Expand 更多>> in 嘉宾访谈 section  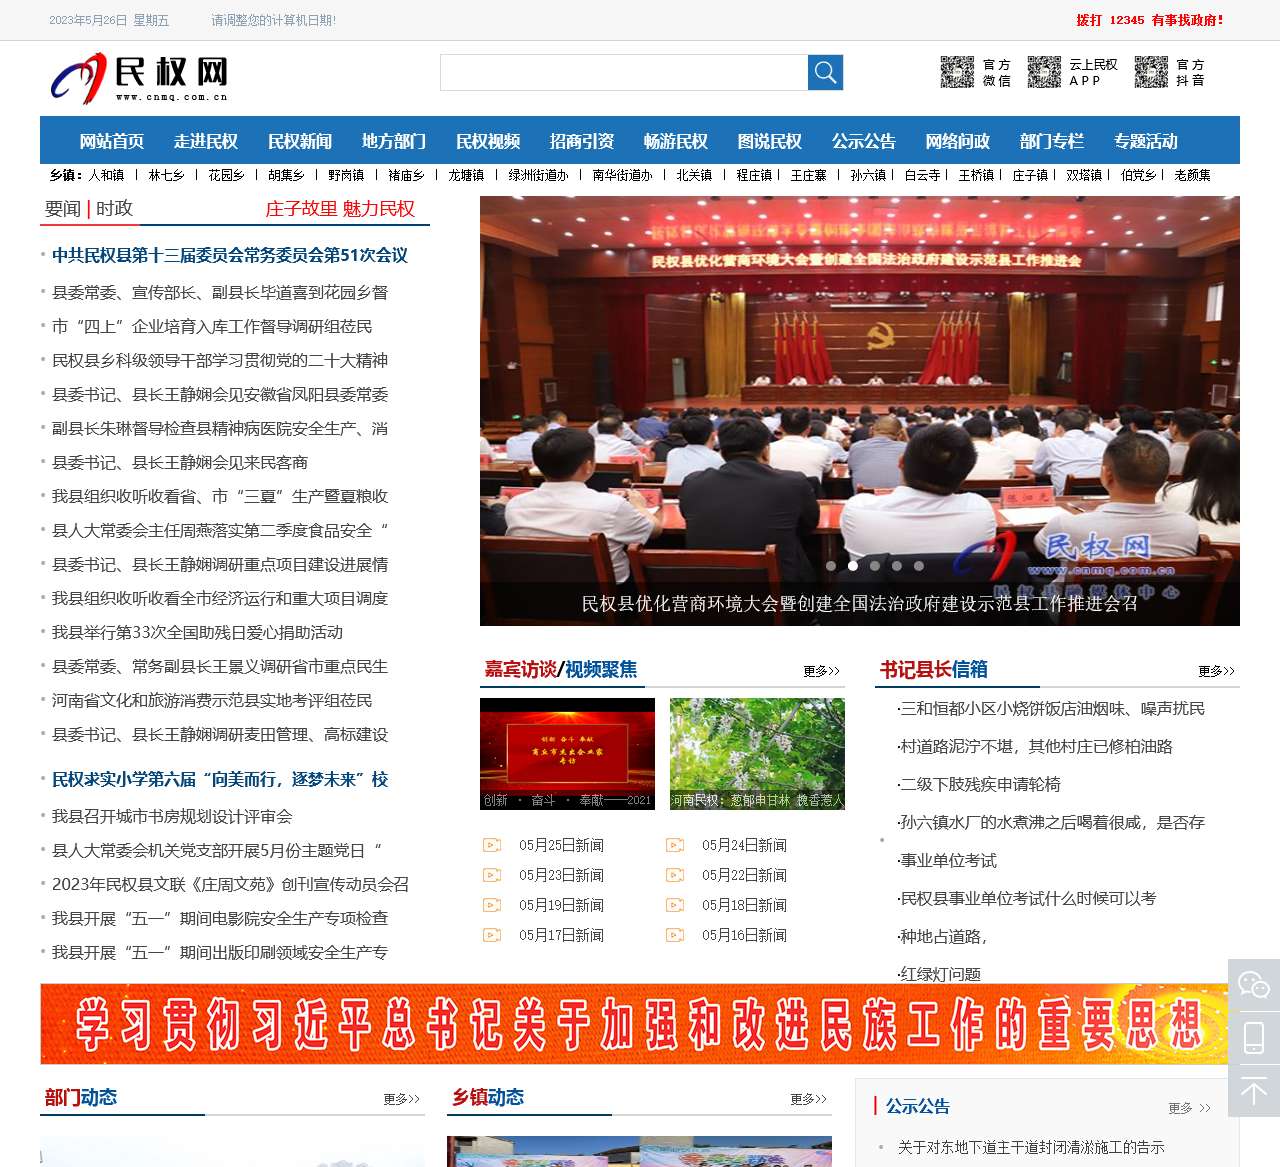(822, 671)
